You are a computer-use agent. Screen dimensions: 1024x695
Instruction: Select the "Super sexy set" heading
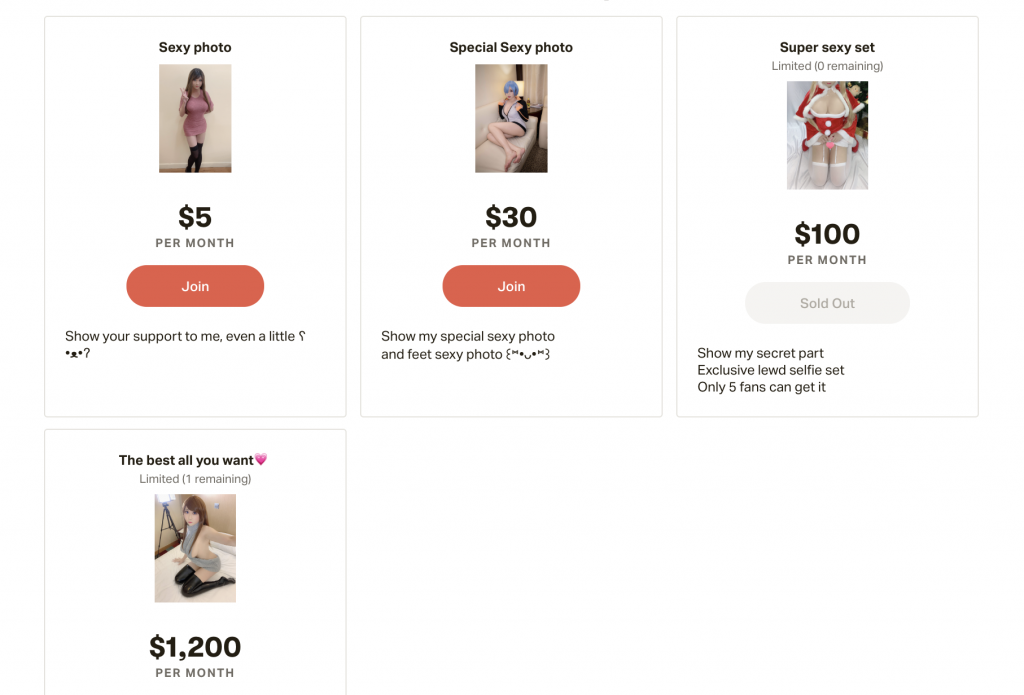pyautogui.click(x=827, y=47)
